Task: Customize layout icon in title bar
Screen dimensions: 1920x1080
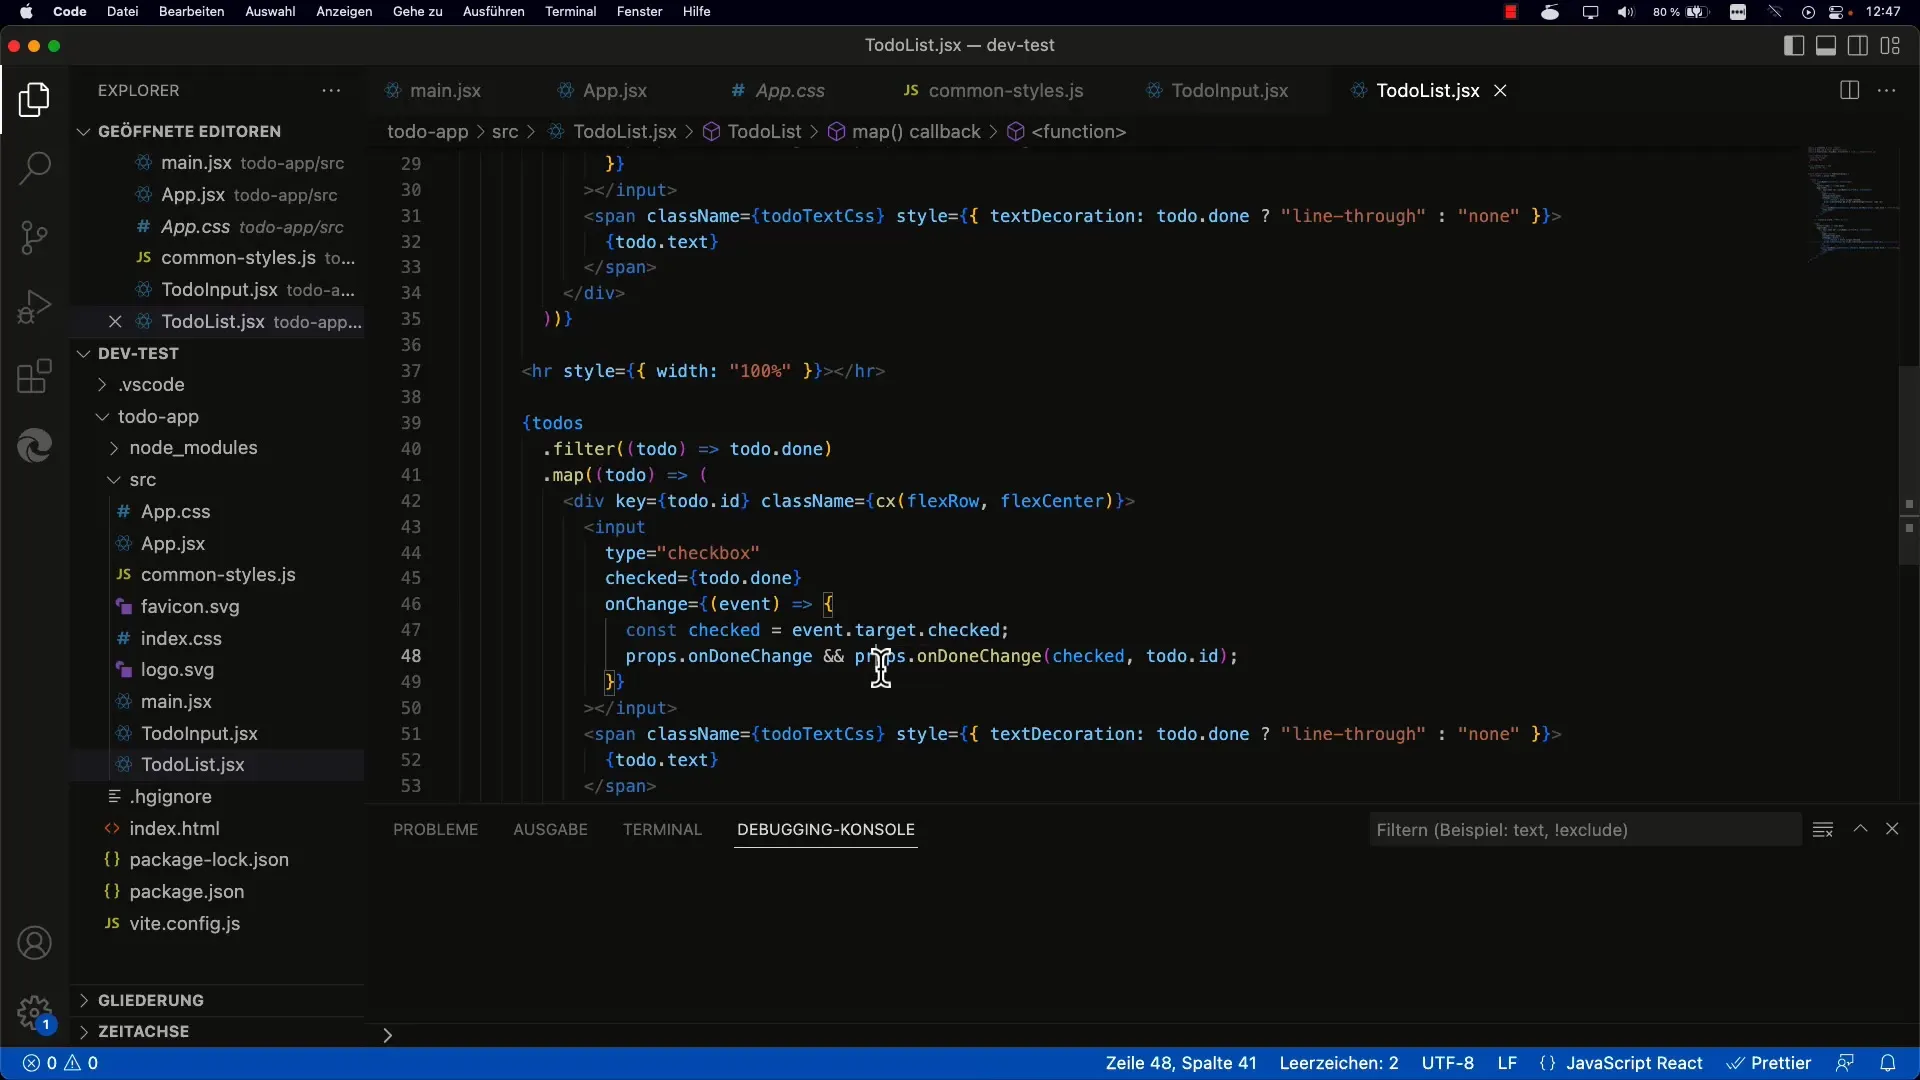Action: [x=1890, y=45]
